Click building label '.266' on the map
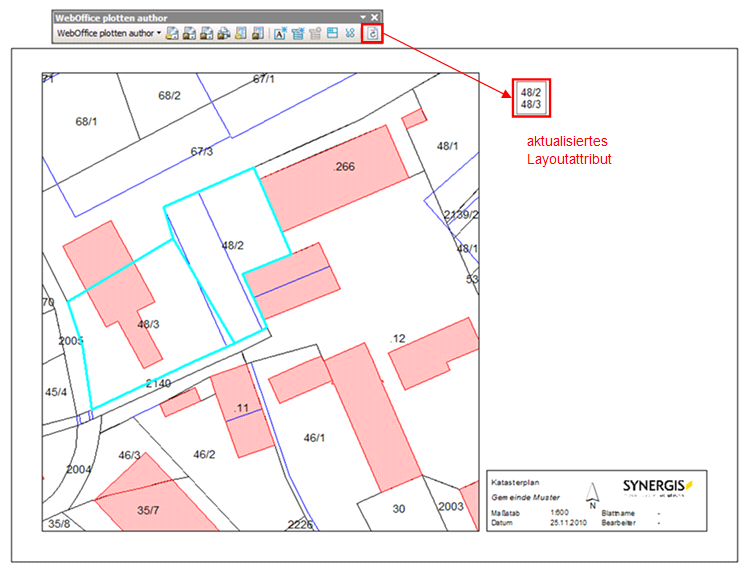The height and width of the screenshot is (567, 743). point(344,167)
